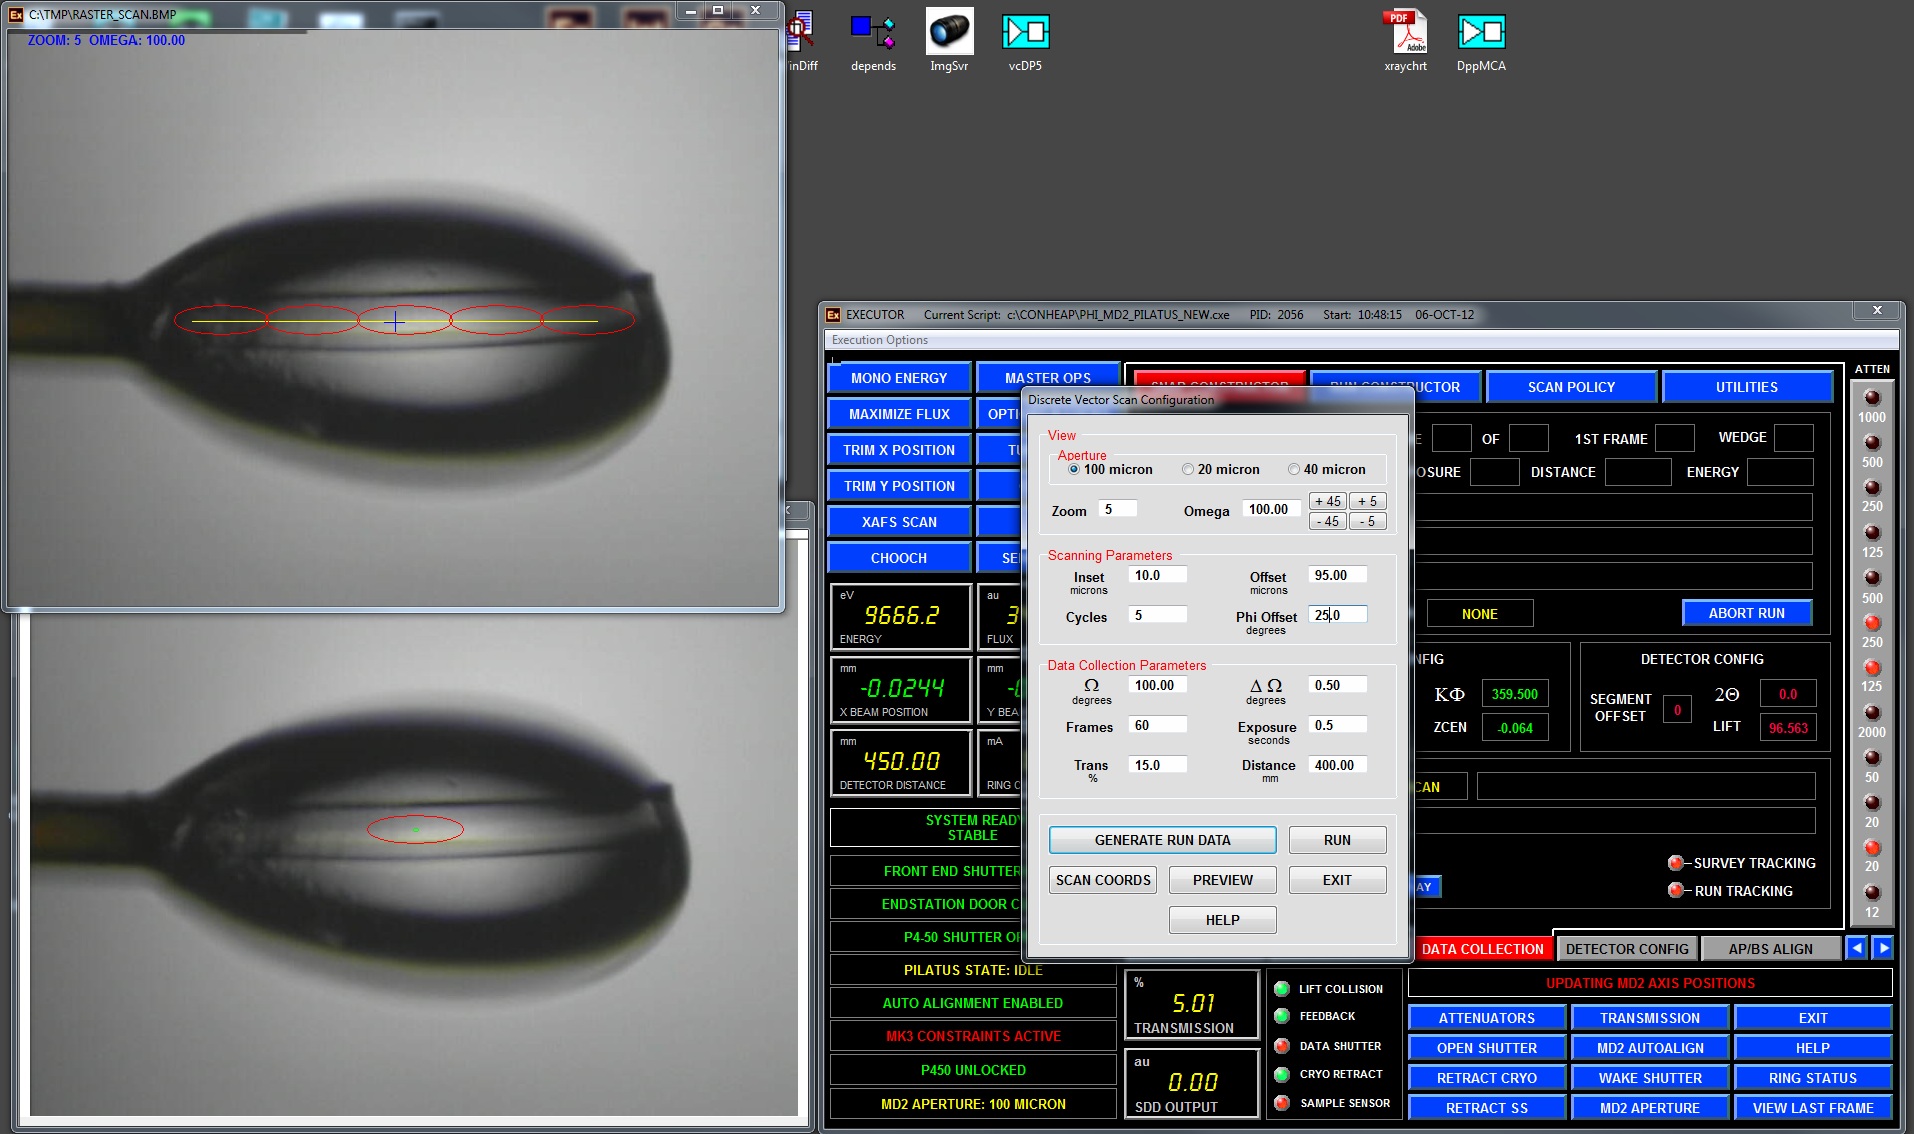The image size is (1914, 1134).
Task: Click the Phi Offset degrees field
Action: pyautogui.click(x=1337, y=615)
